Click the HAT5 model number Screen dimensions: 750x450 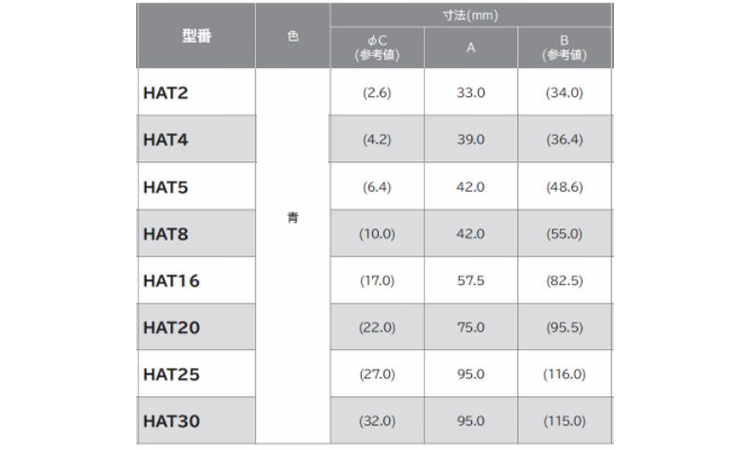pos(166,187)
